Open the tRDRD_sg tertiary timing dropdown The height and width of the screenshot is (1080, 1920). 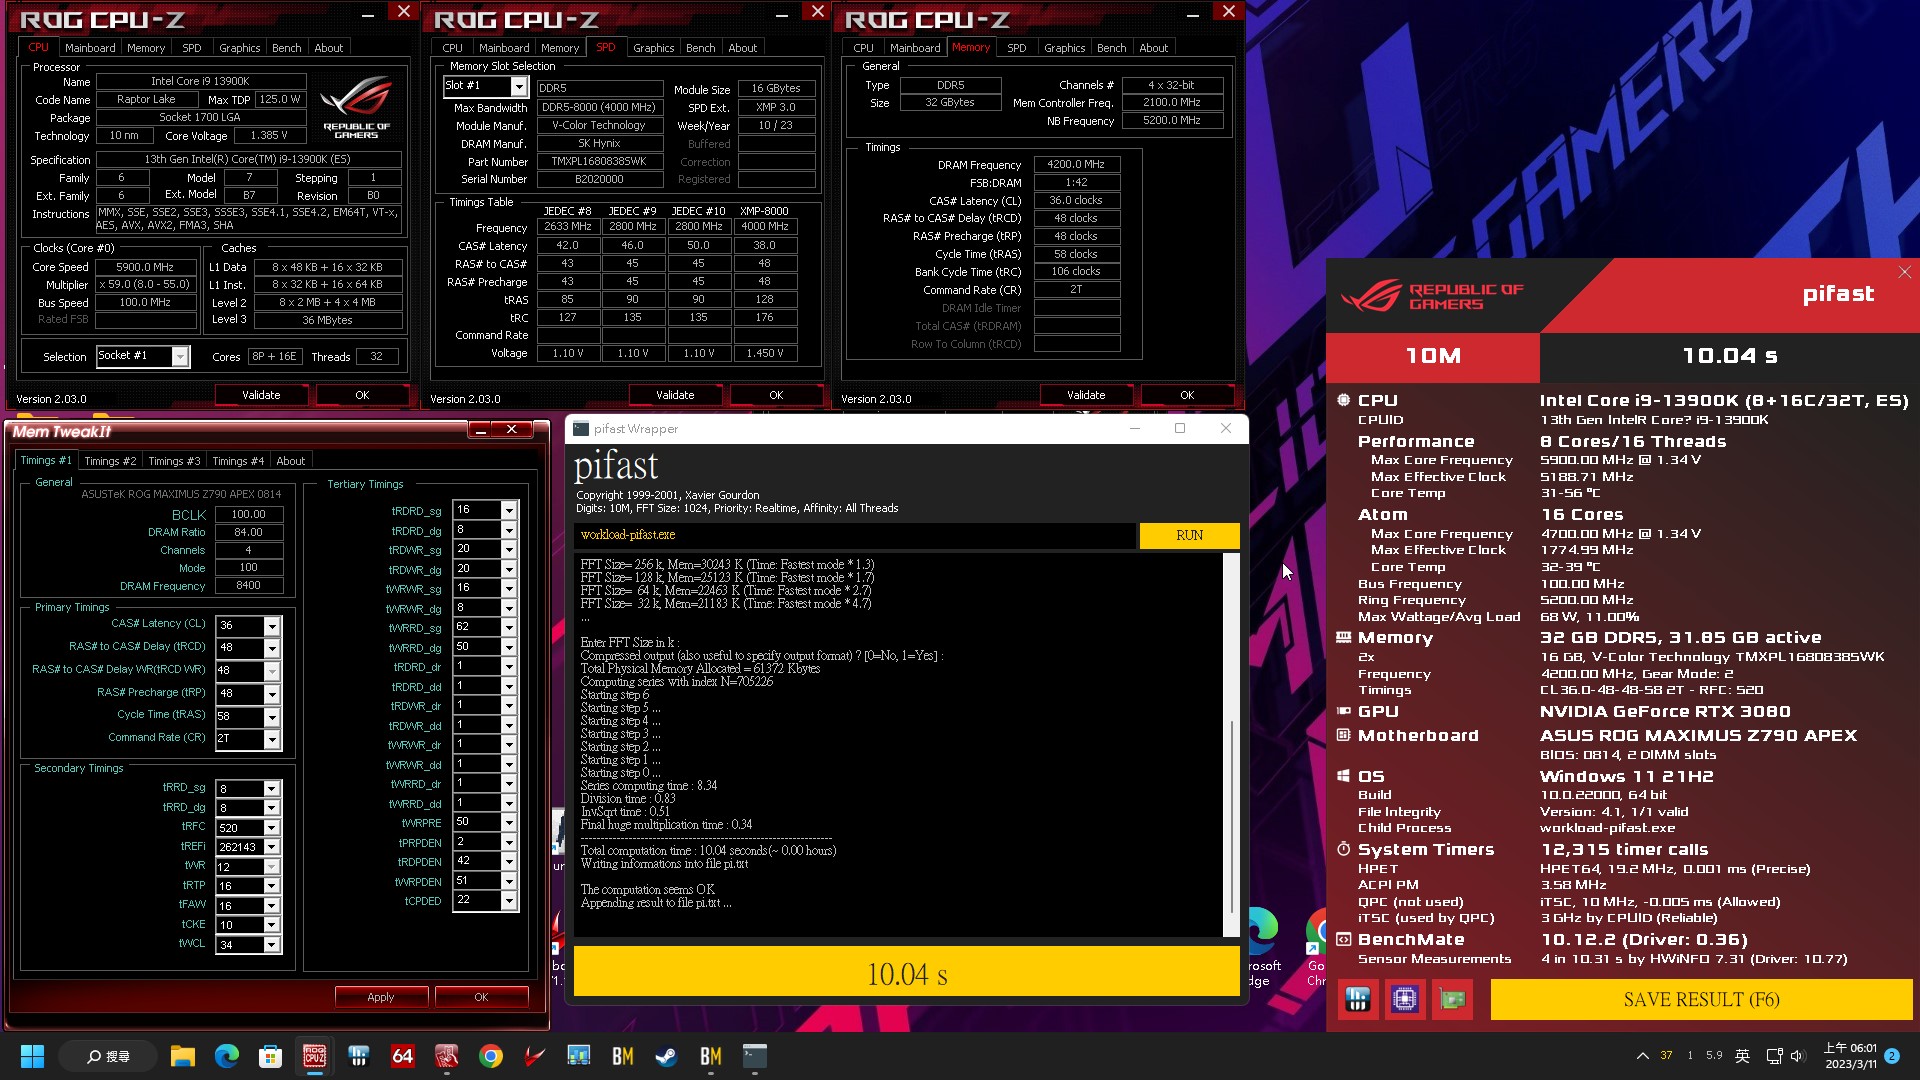pos(508,510)
